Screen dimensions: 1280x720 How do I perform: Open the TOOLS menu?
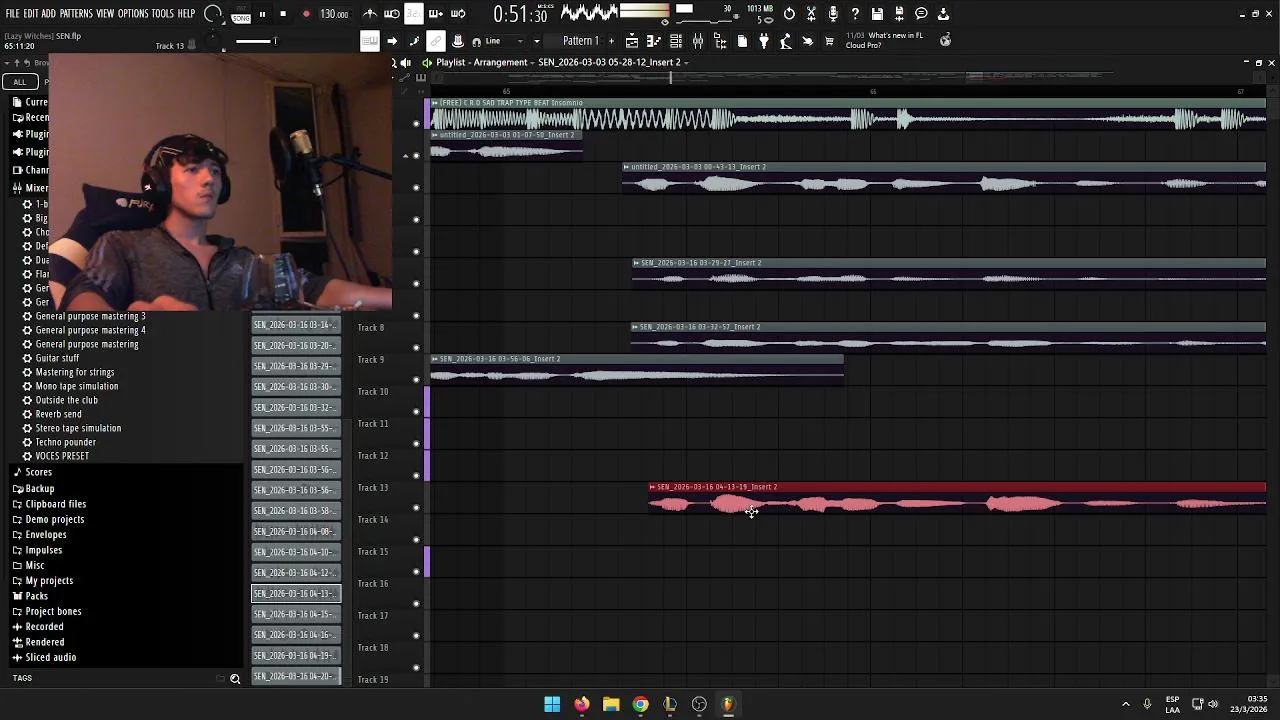[163, 14]
